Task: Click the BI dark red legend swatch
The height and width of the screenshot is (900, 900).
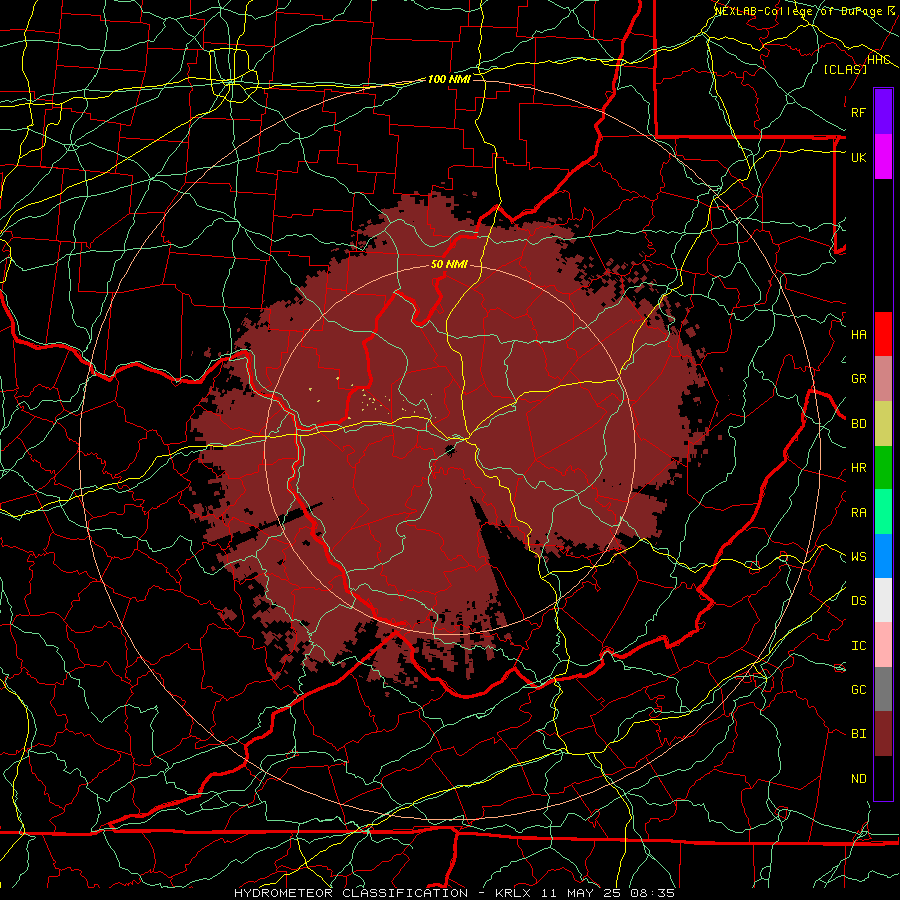Action: (x=883, y=734)
